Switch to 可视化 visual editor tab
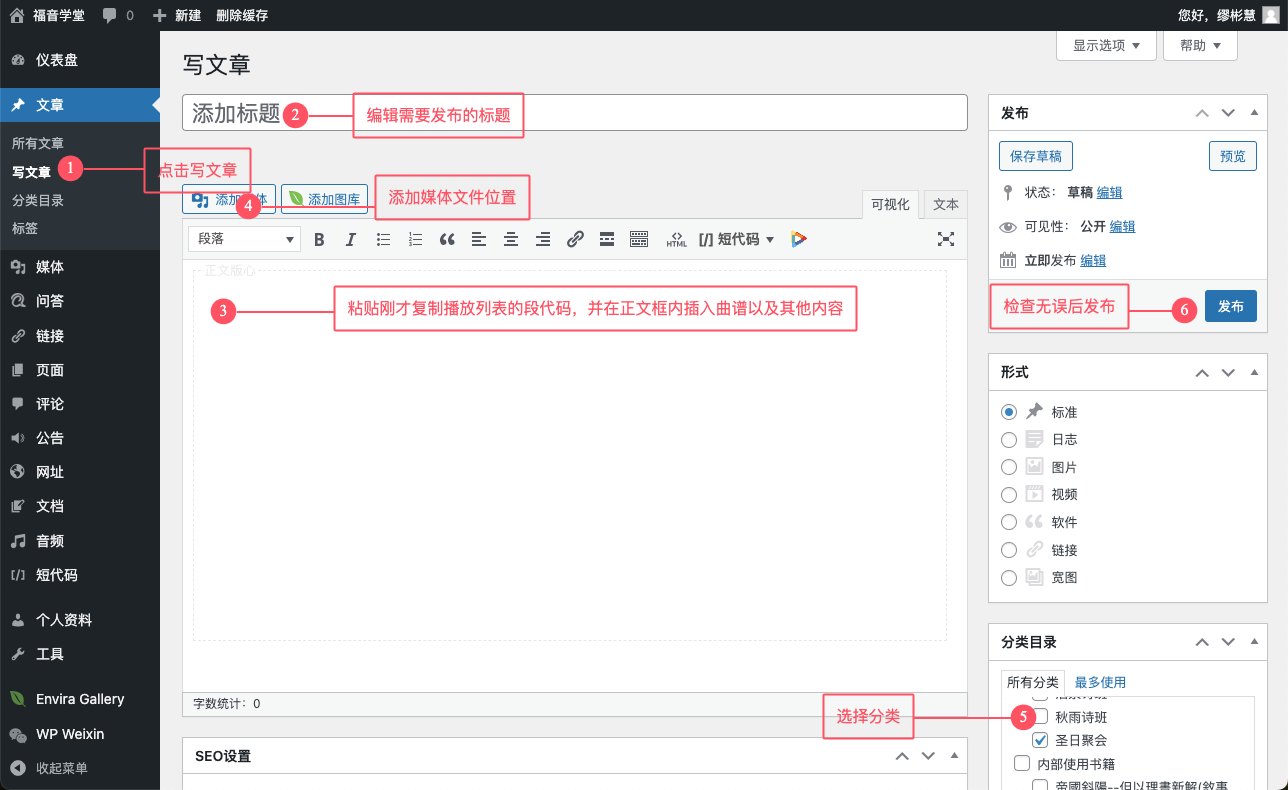The width and height of the screenshot is (1288, 790). (x=890, y=204)
